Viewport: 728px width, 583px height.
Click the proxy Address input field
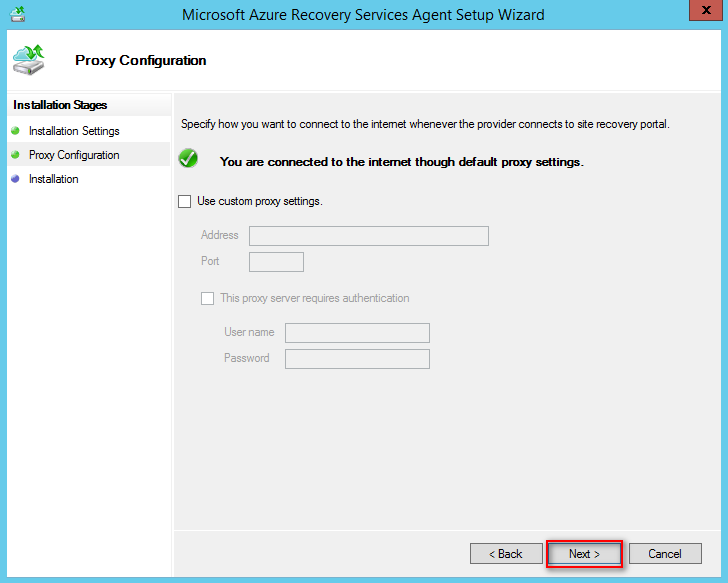(369, 236)
